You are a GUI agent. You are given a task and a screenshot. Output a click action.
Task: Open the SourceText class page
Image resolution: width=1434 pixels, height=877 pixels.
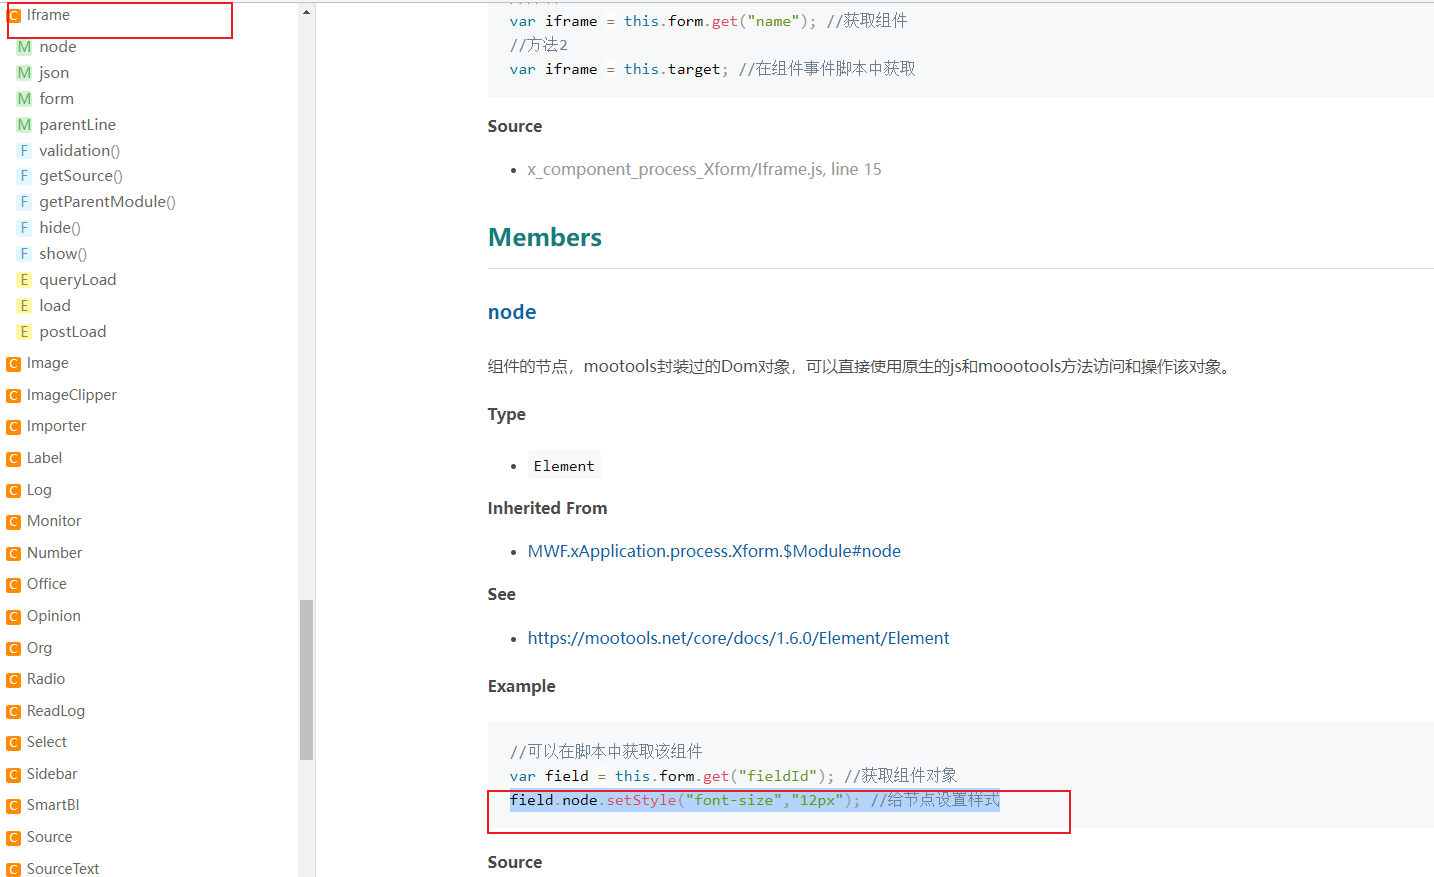tap(63, 869)
